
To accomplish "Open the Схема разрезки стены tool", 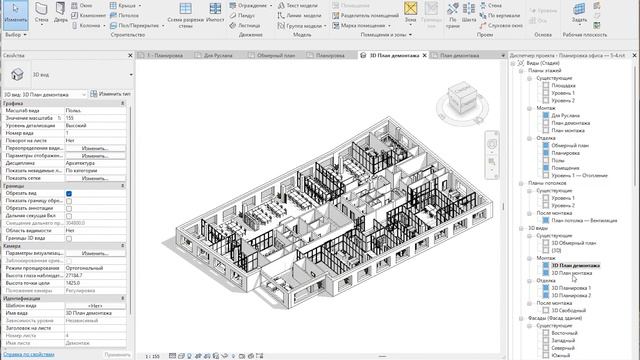I will 185,15.
